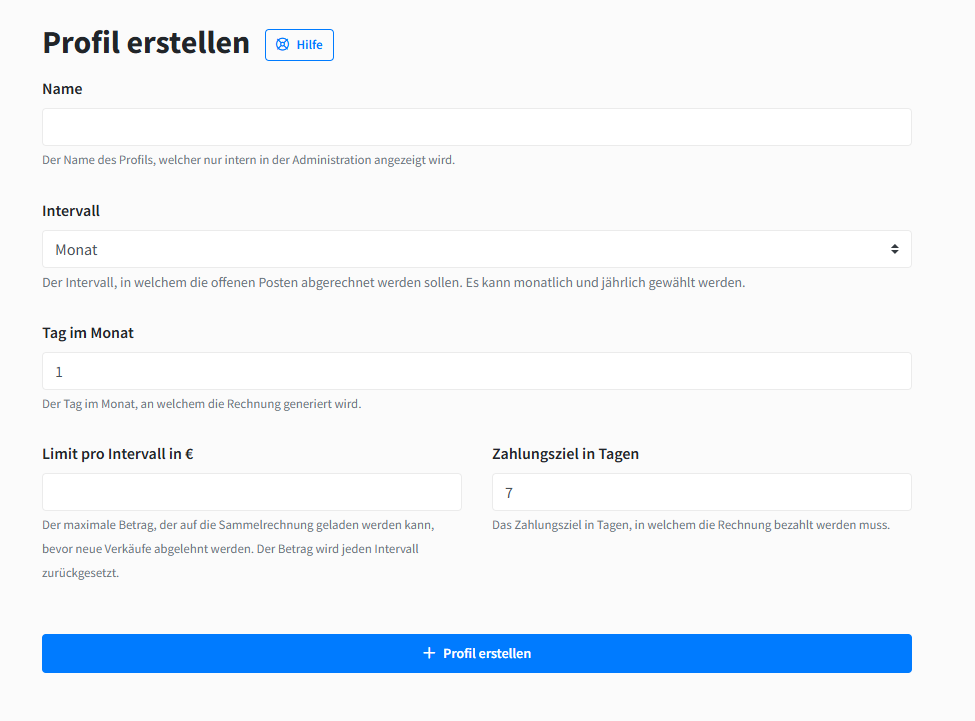This screenshot has width=975, height=721.
Task: Submit with the blue Profil erstellen button
Action: (x=477, y=653)
